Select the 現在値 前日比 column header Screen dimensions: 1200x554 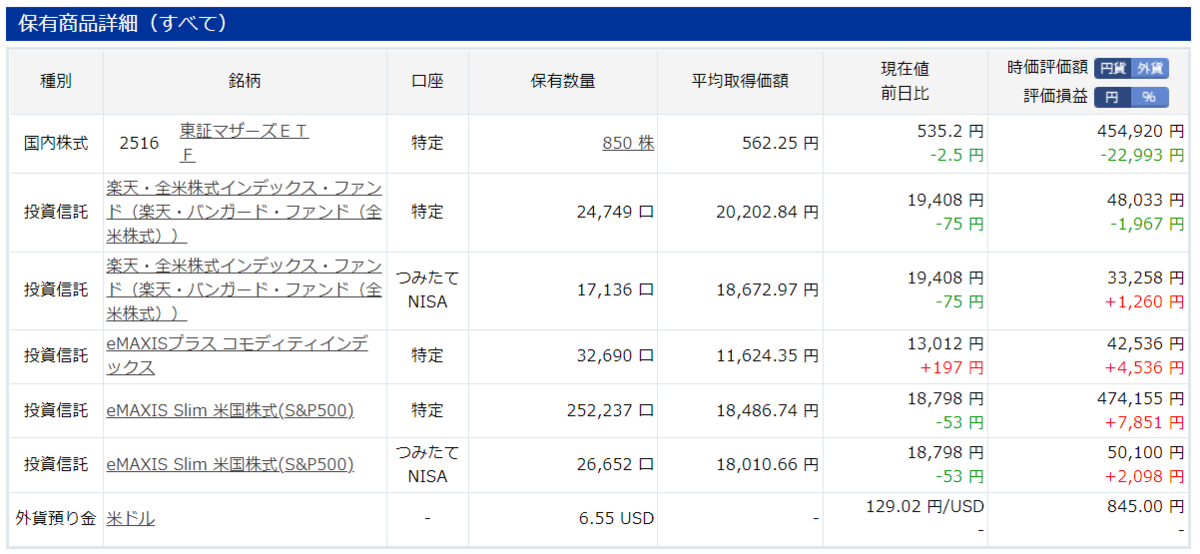point(905,82)
